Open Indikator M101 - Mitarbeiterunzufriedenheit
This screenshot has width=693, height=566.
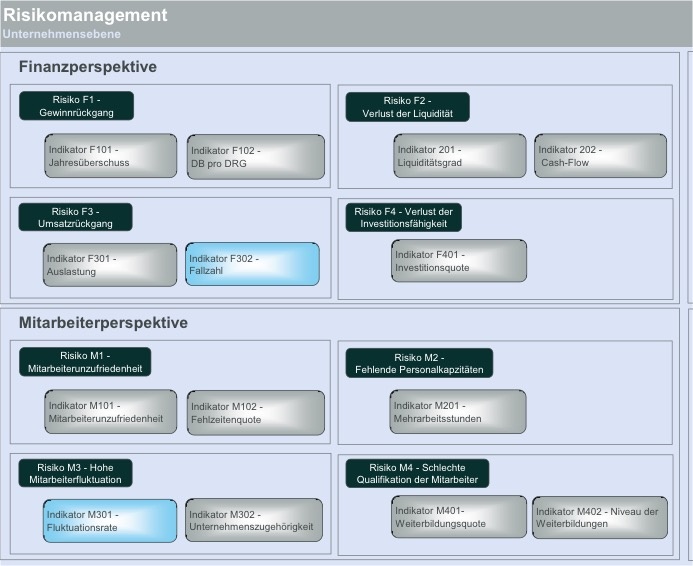(111, 412)
